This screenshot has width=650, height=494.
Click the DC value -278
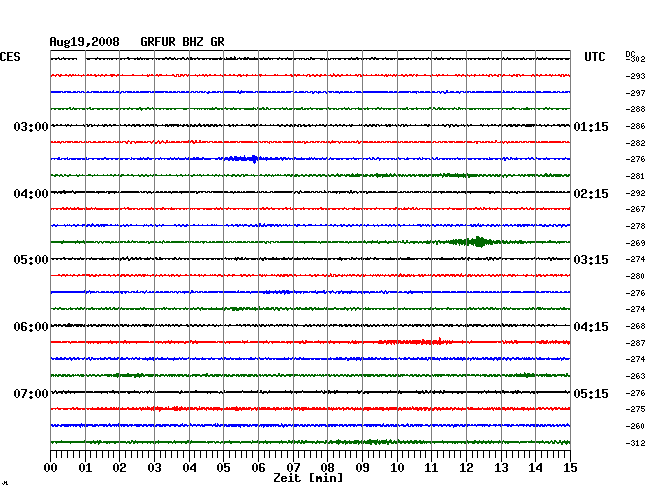point(635,226)
